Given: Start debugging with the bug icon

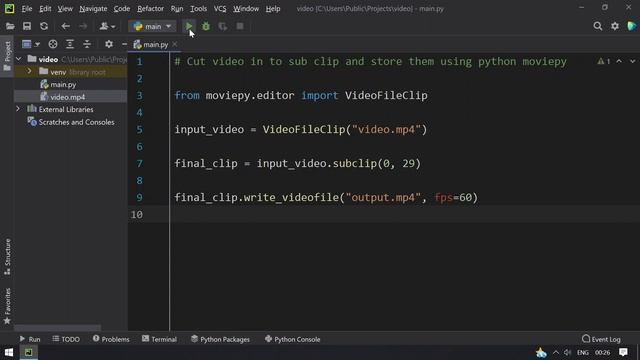Looking at the screenshot, I should click(x=206, y=27).
